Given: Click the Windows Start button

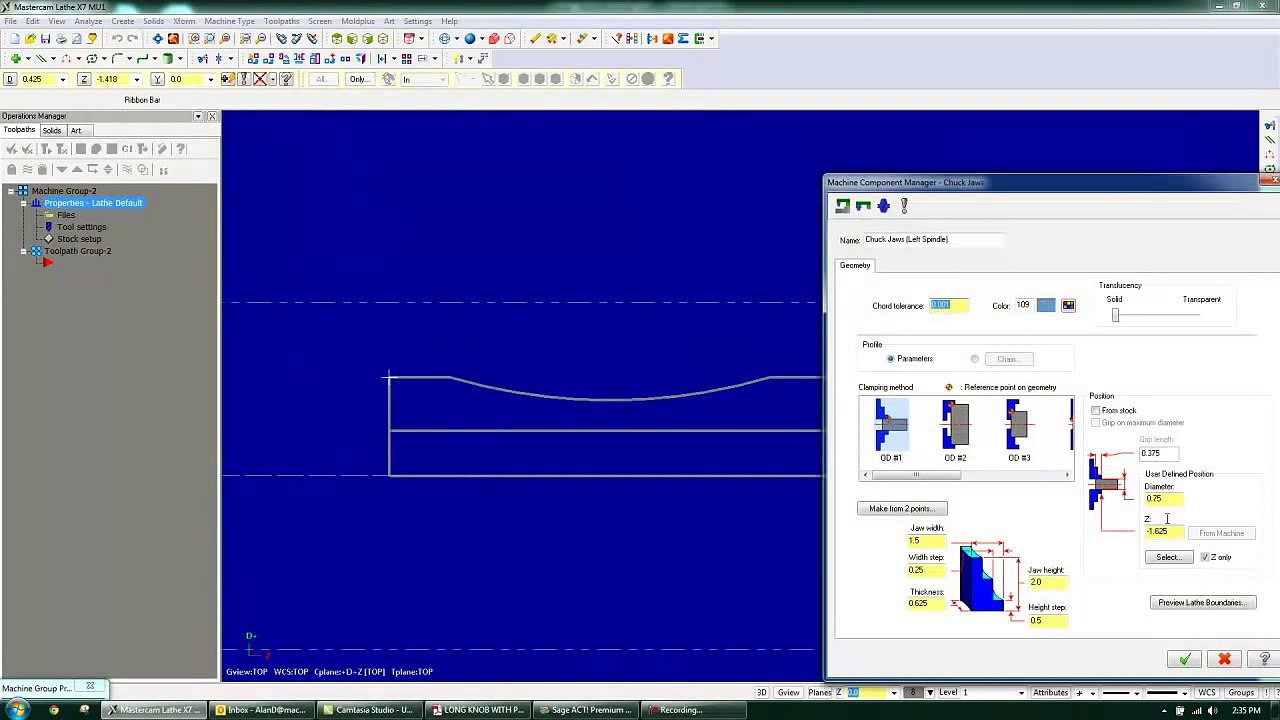Looking at the screenshot, I should coord(18,710).
